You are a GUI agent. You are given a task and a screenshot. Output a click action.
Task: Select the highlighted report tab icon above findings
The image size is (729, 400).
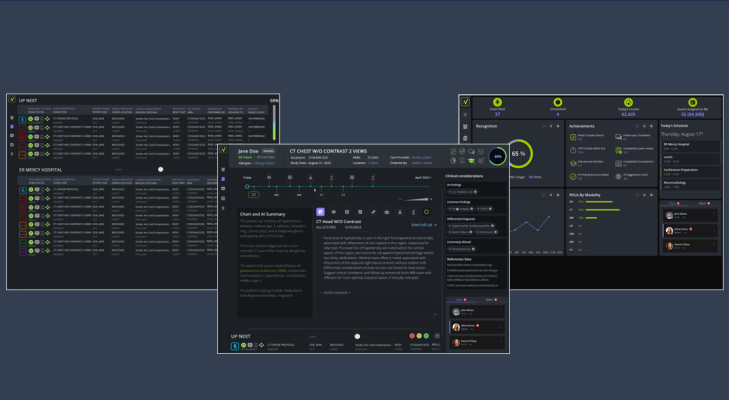[x=321, y=212]
